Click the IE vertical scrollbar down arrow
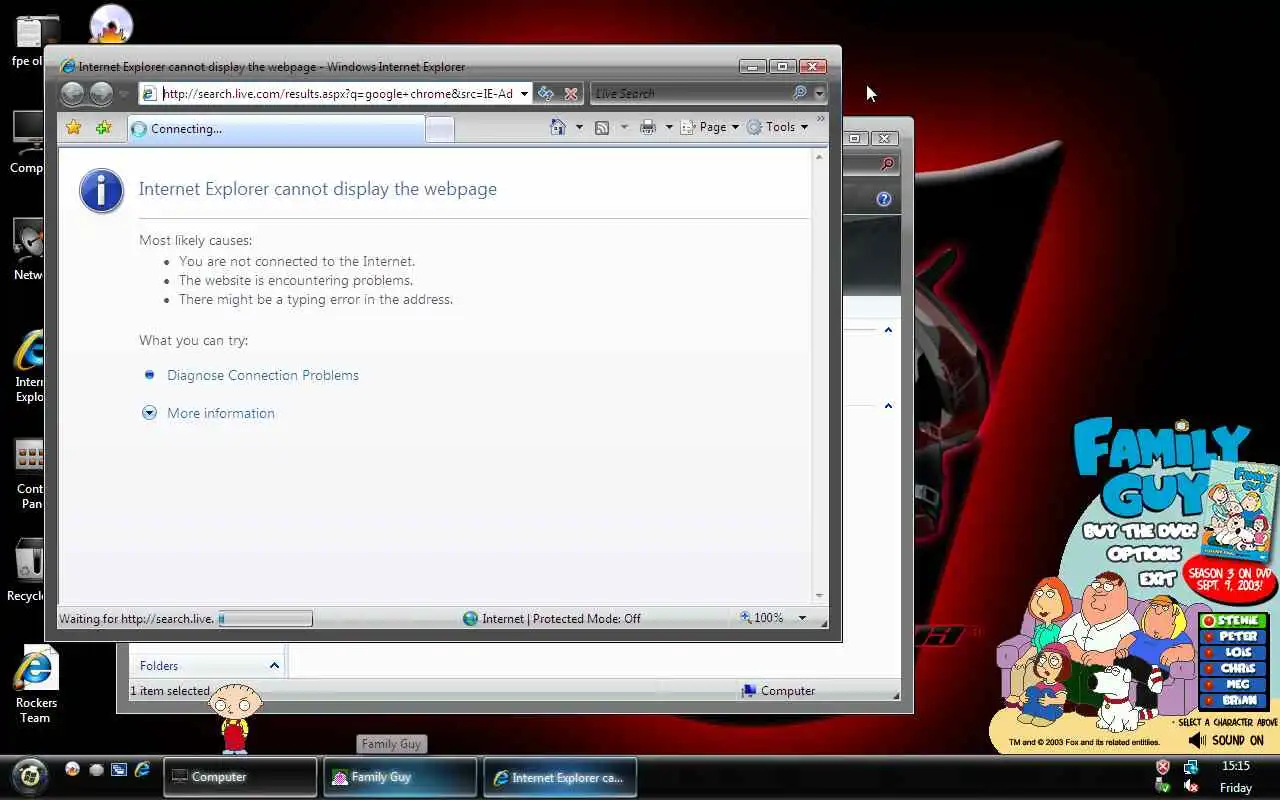Screen dimensions: 1280x800 820,596
